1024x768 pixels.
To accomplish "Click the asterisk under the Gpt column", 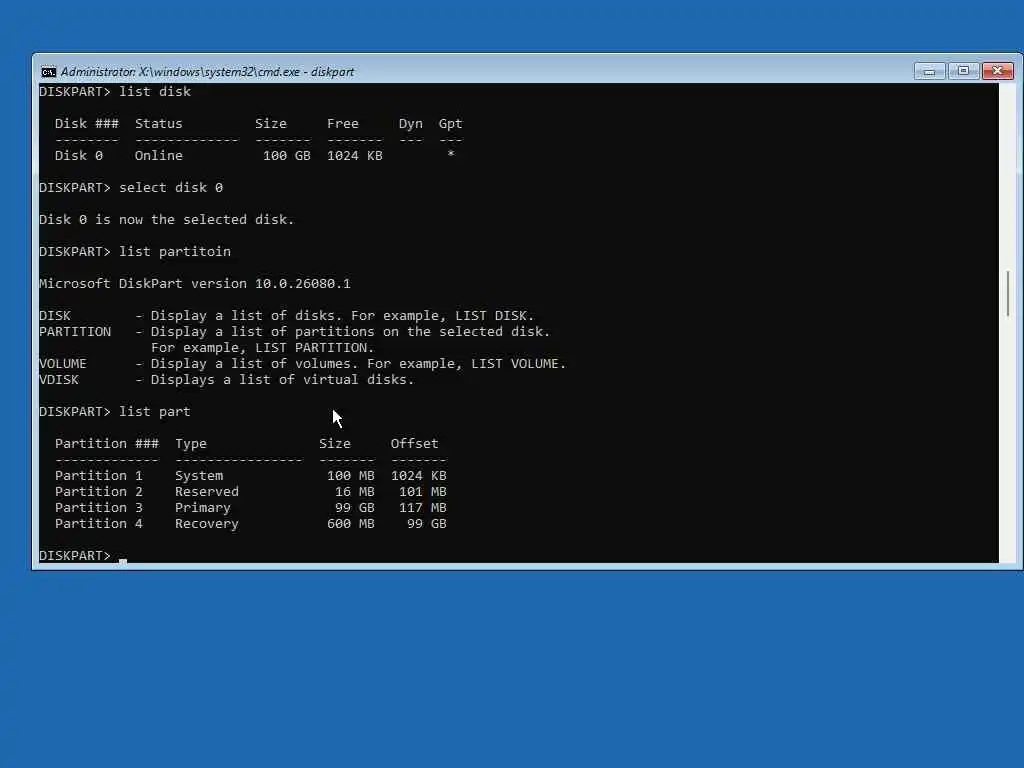I will click(451, 155).
